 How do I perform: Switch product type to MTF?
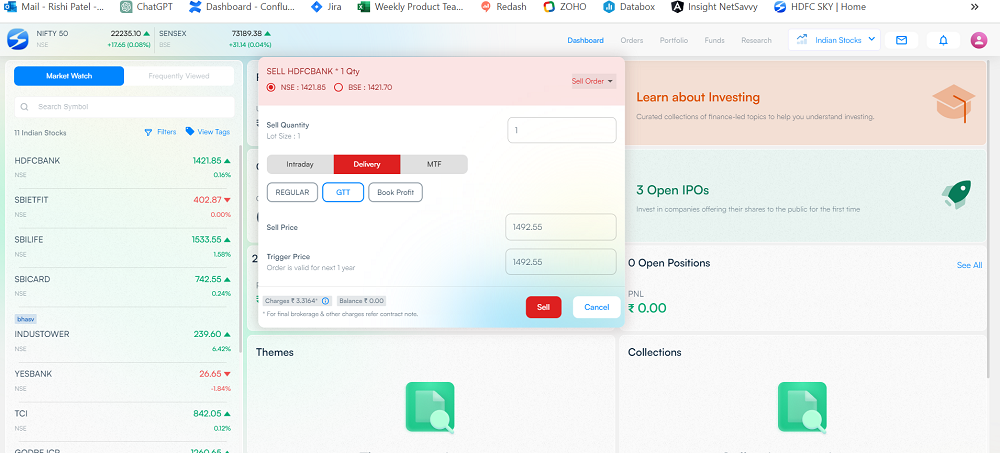point(434,165)
